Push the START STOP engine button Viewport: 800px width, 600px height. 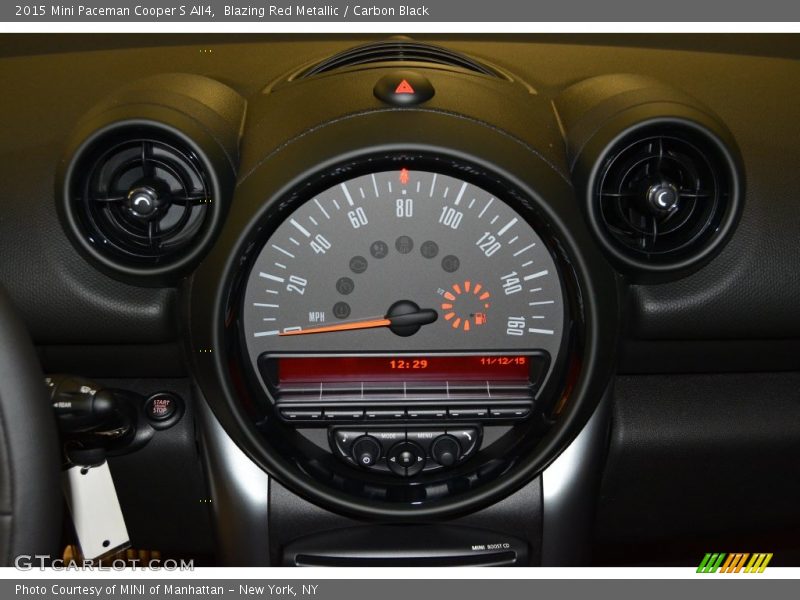click(x=161, y=408)
